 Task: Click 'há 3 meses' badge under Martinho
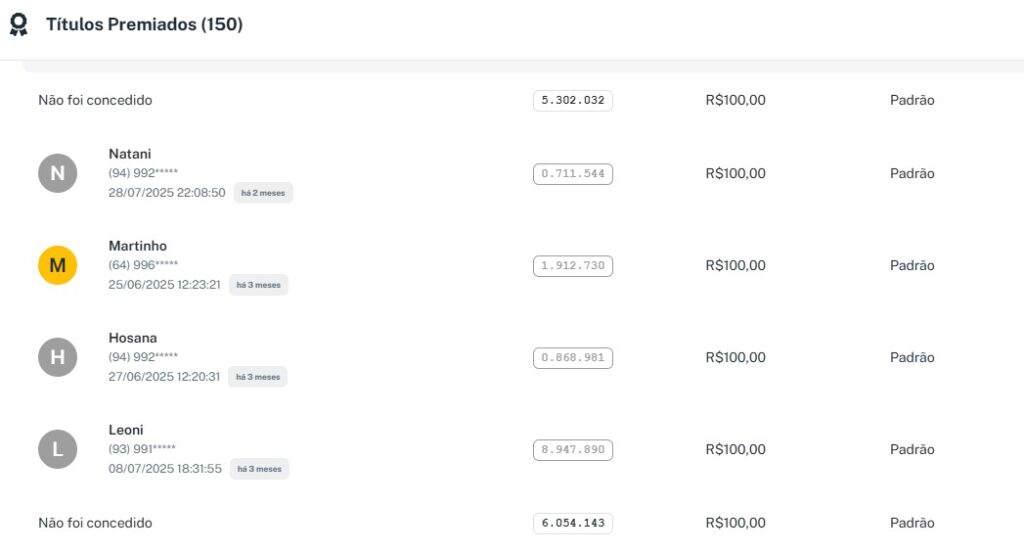(x=258, y=285)
